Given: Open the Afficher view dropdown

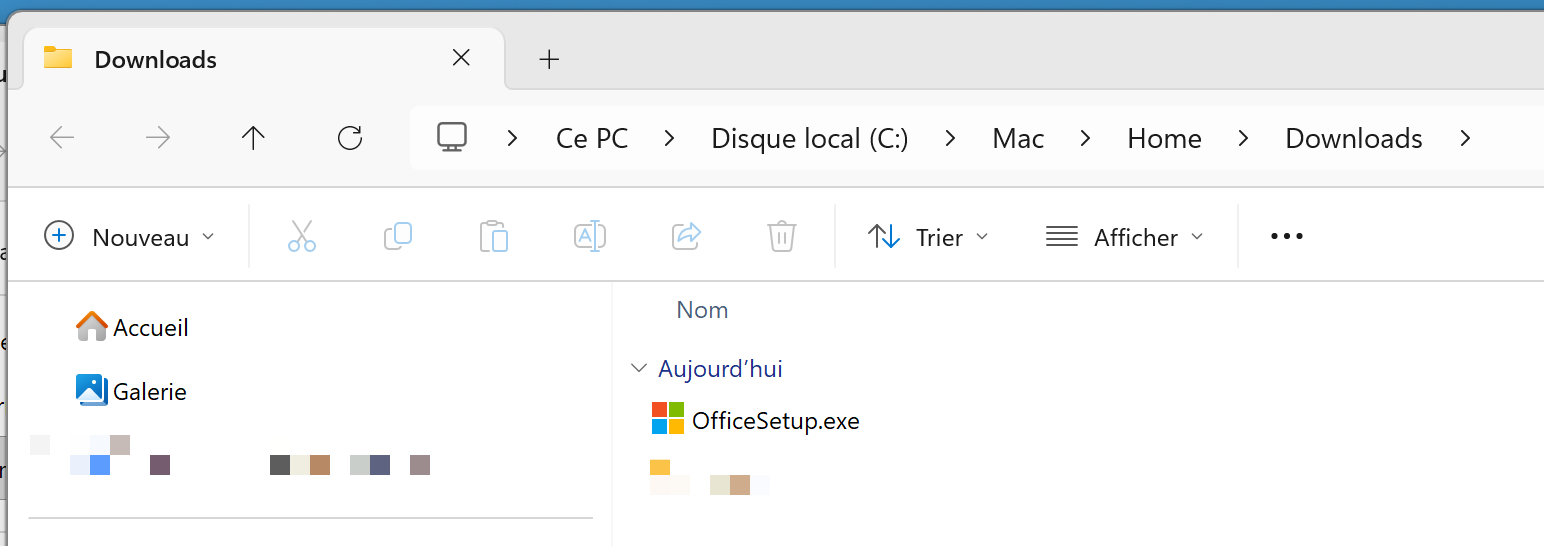Looking at the screenshot, I should (1124, 237).
